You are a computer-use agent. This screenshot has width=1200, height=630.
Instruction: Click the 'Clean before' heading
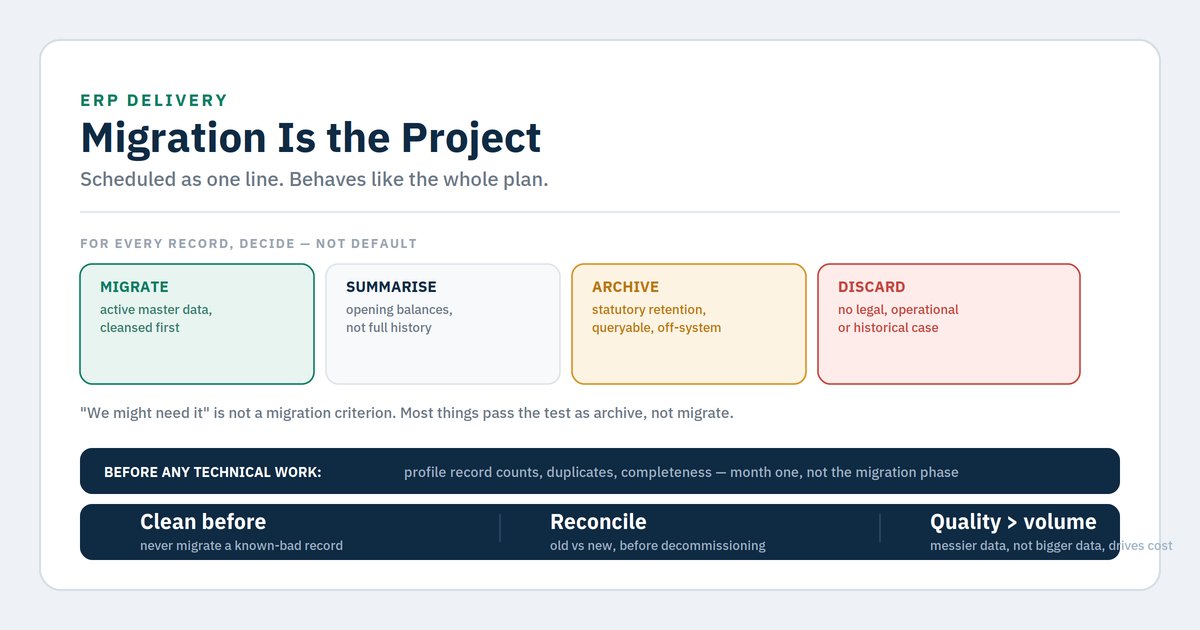point(203,522)
